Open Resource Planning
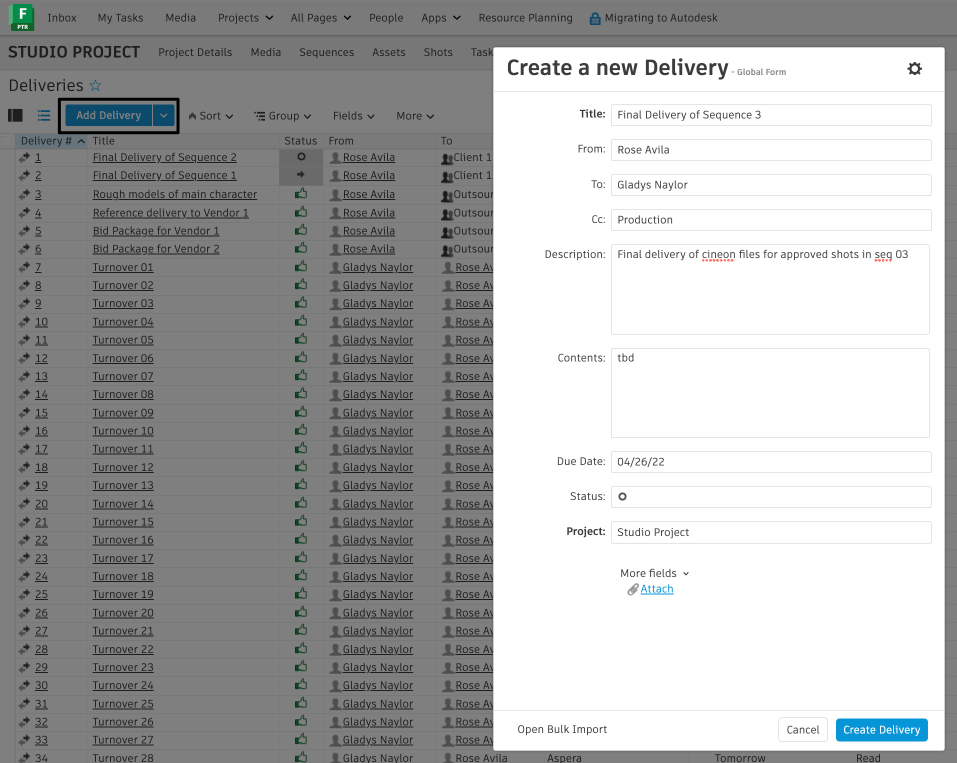Viewport: 957px width, 763px height. pos(525,18)
